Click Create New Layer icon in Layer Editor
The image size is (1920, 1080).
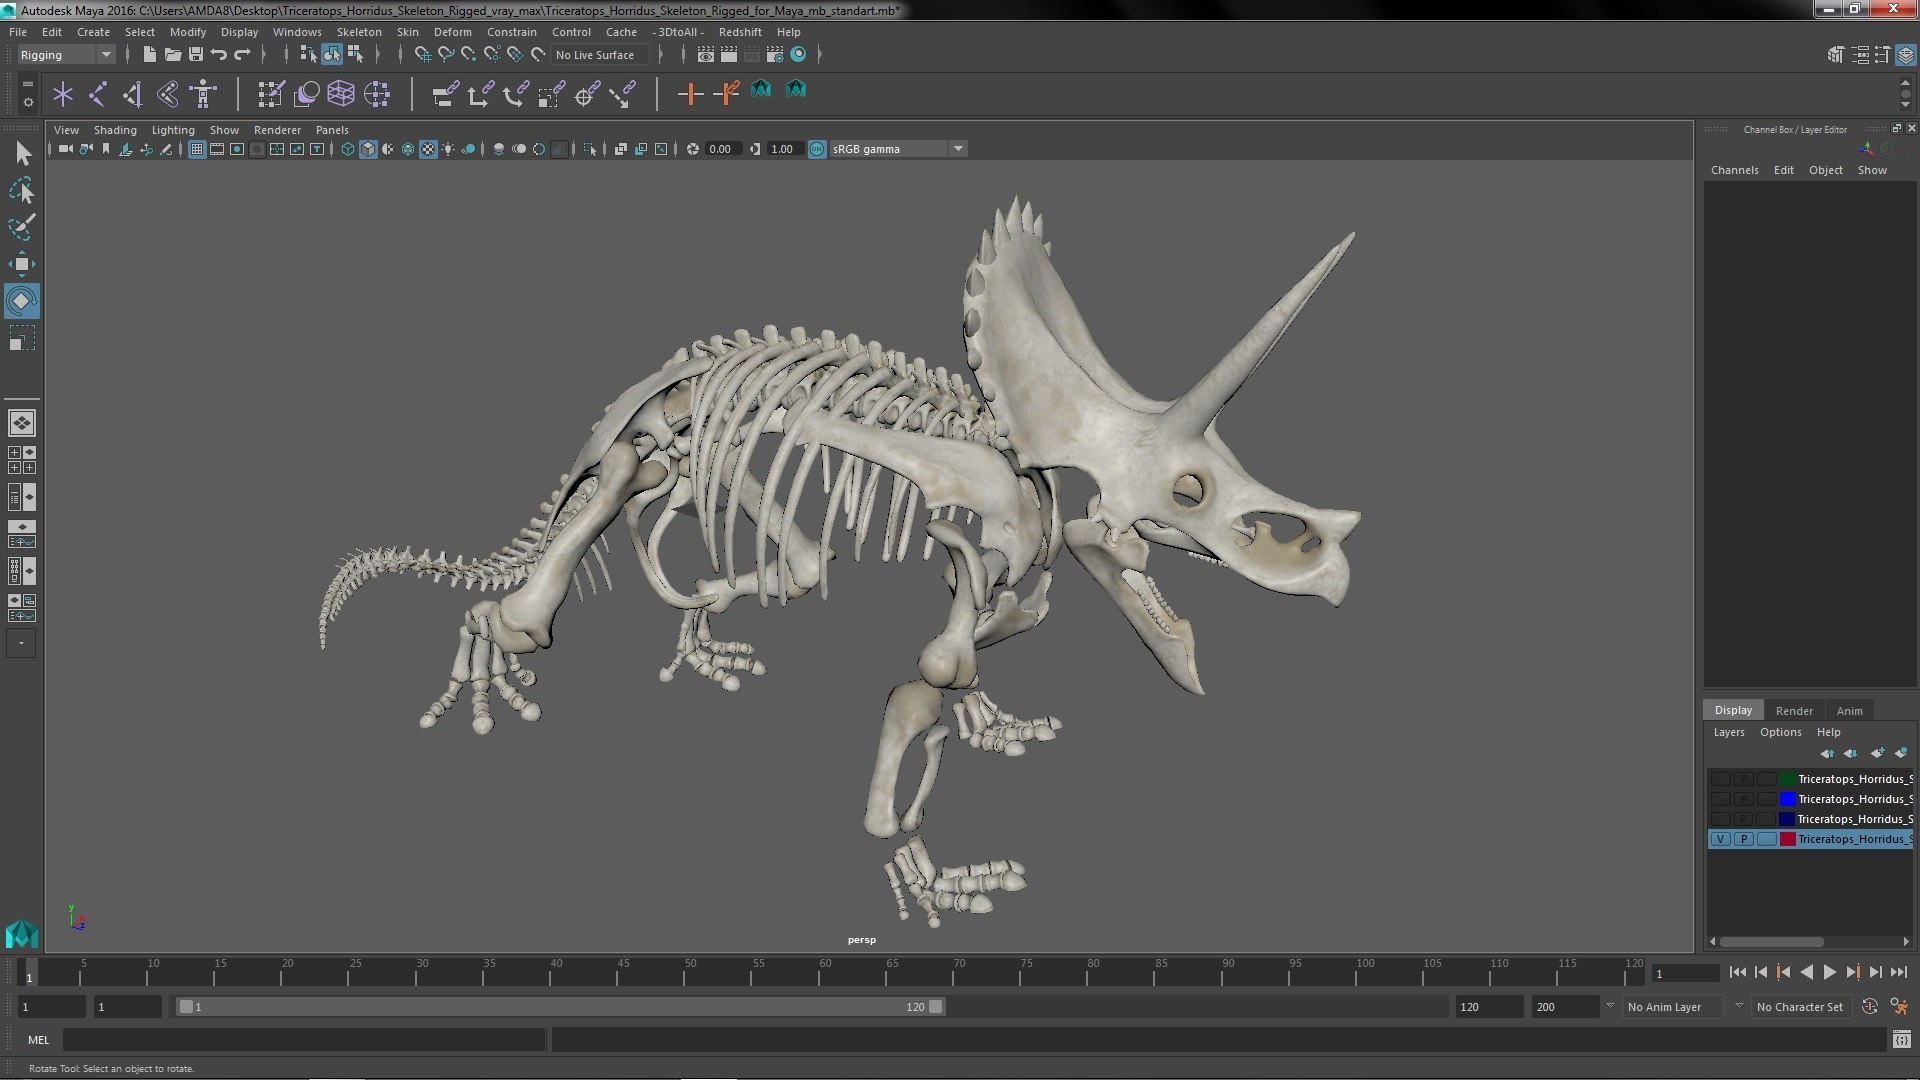(x=1877, y=753)
